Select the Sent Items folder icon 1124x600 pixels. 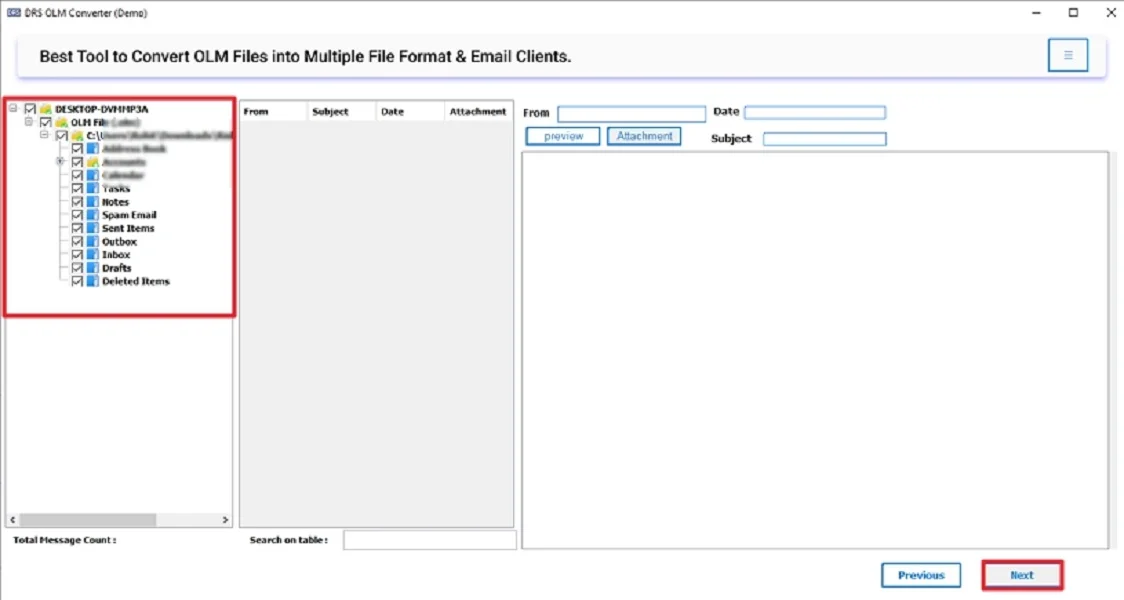(x=92, y=228)
